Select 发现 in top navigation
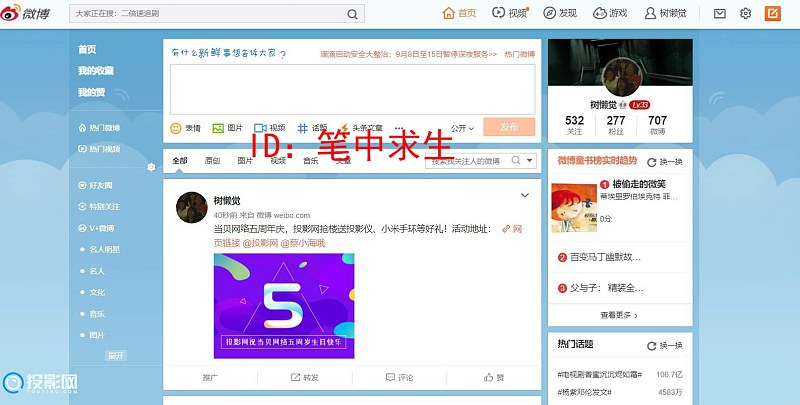800x405 pixels. click(x=560, y=14)
